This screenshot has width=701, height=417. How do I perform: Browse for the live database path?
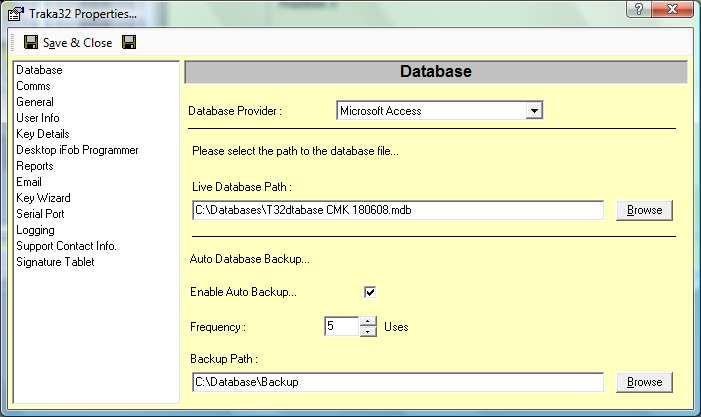[x=644, y=210]
